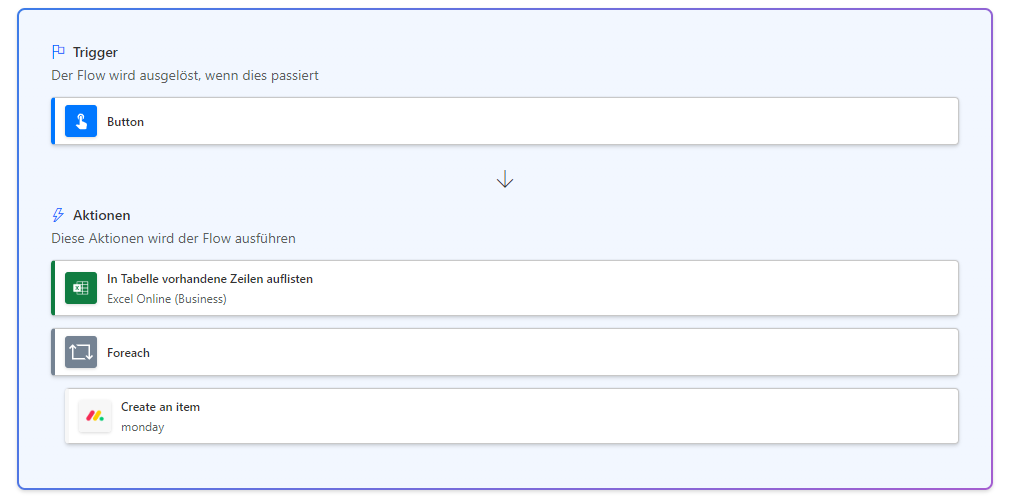Click the 'monday' connector subtitle text

pos(143,427)
